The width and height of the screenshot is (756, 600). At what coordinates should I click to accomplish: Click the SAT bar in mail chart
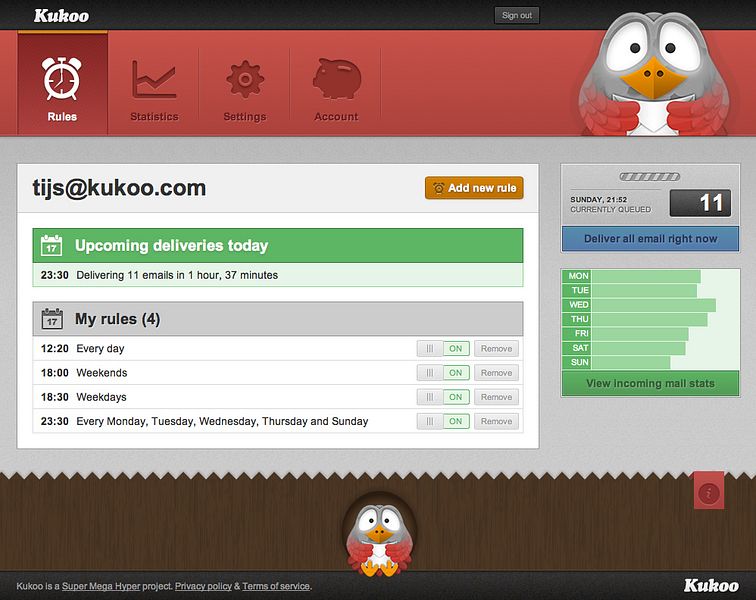click(638, 348)
